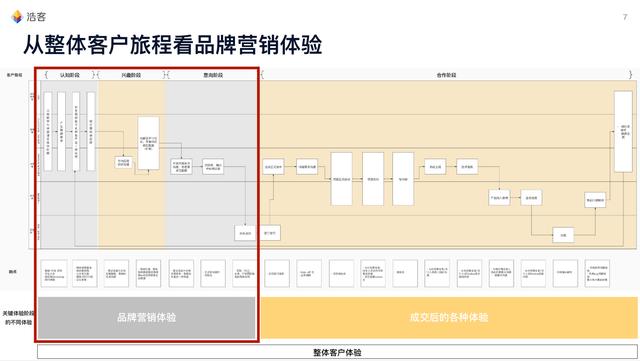This screenshot has width=640, height=361.
Task: Select the last touchpoint card in 触点 row
Action: (x=597, y=273)
